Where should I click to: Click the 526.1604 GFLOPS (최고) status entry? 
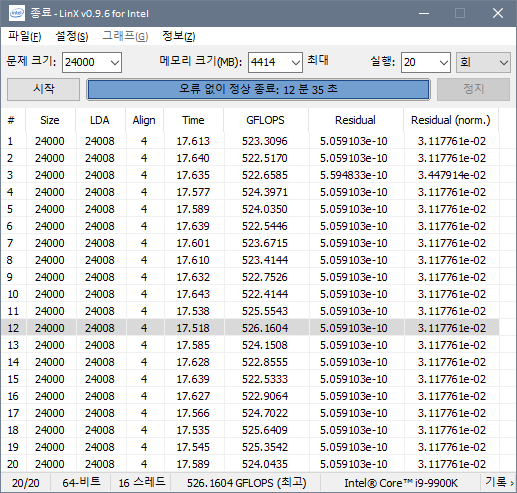(x=246, y=482)
